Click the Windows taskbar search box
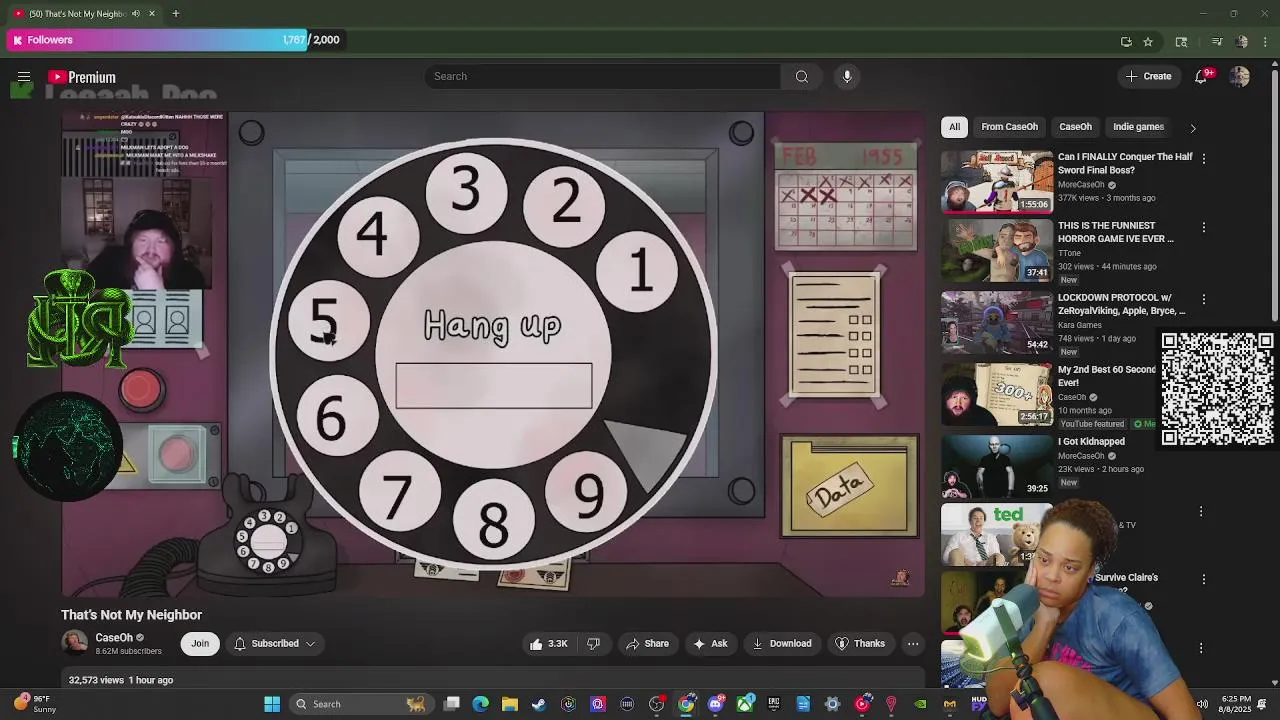 360,704
